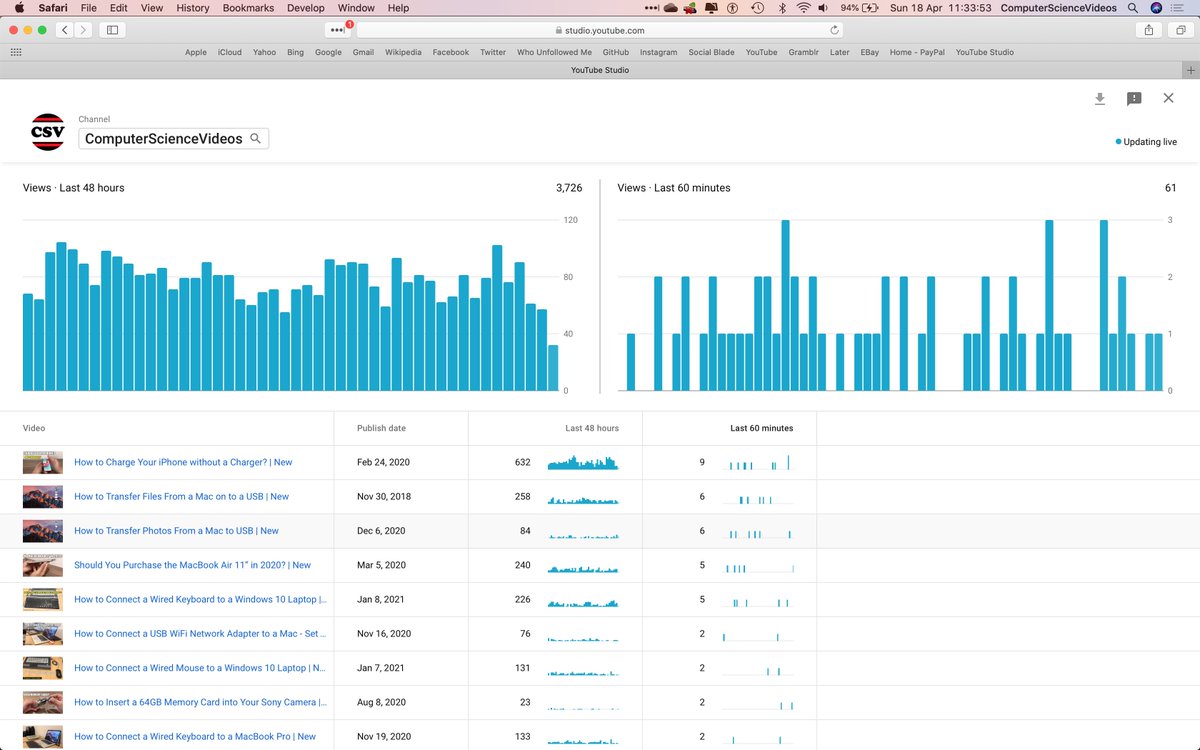Open the favorites grid icon in bookmarks bar

[x=16, y=52]
